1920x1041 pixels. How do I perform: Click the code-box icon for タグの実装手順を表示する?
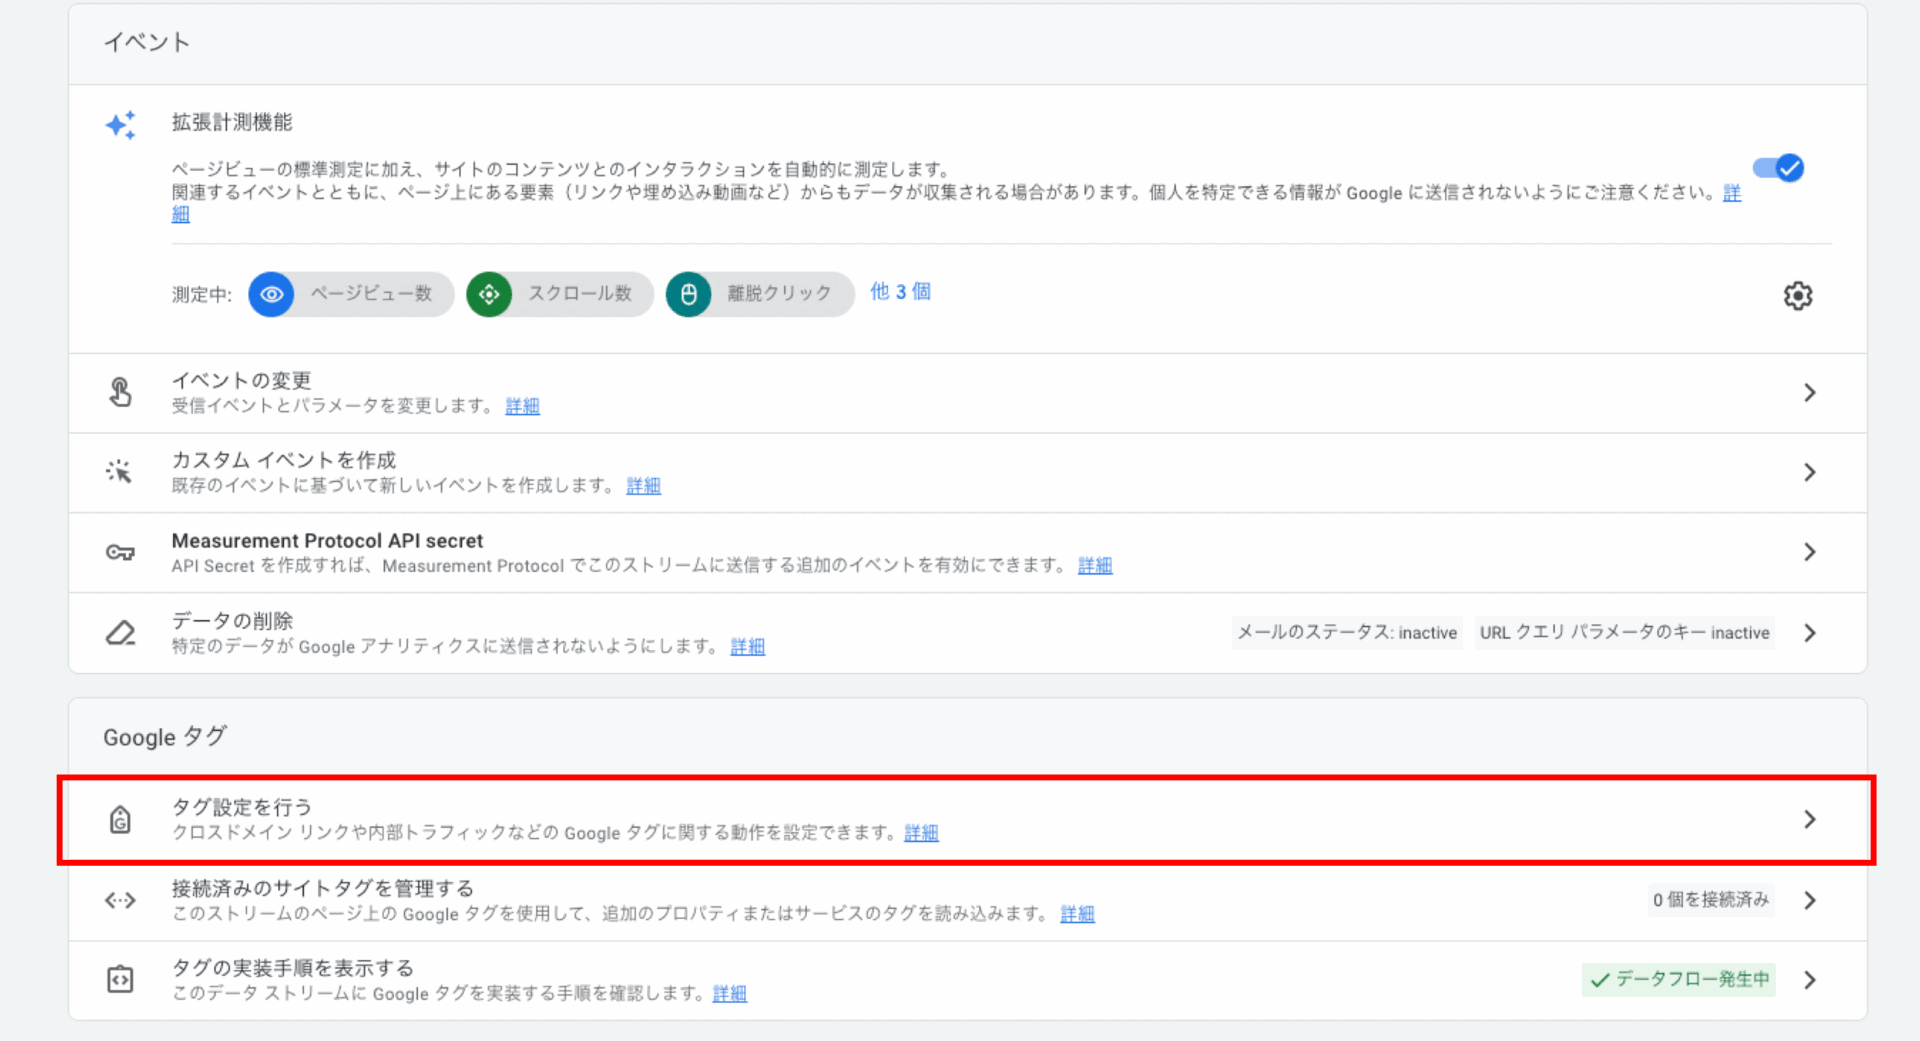coord(120,980)
